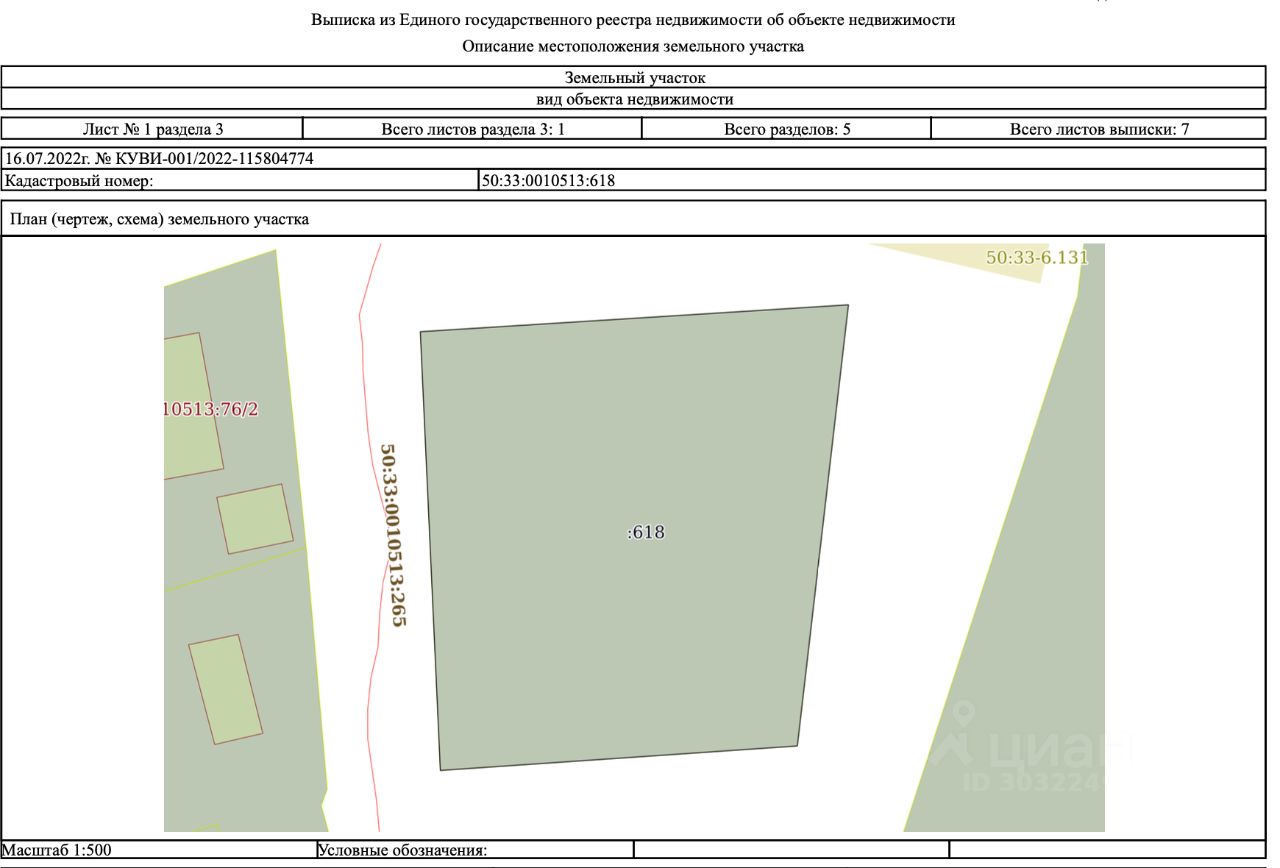Viewport: 1280px width, 868px height.
Task: Click the date and request number 'КУВИ-001/2022-115804774' line
Action: (x=634, y=158)
